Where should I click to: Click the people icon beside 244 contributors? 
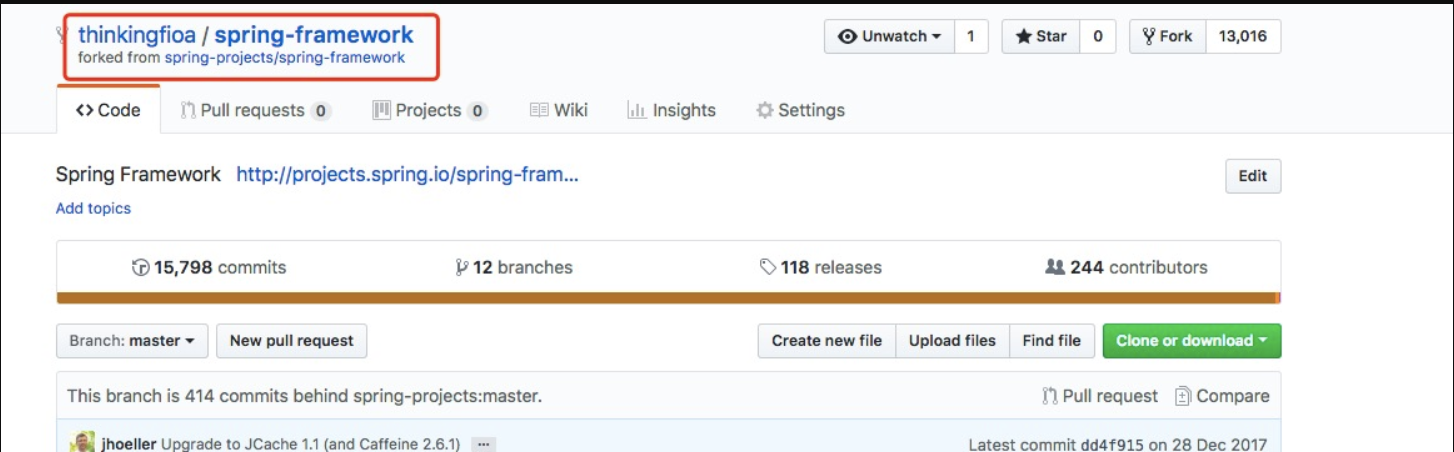[x=1054, y=267]
